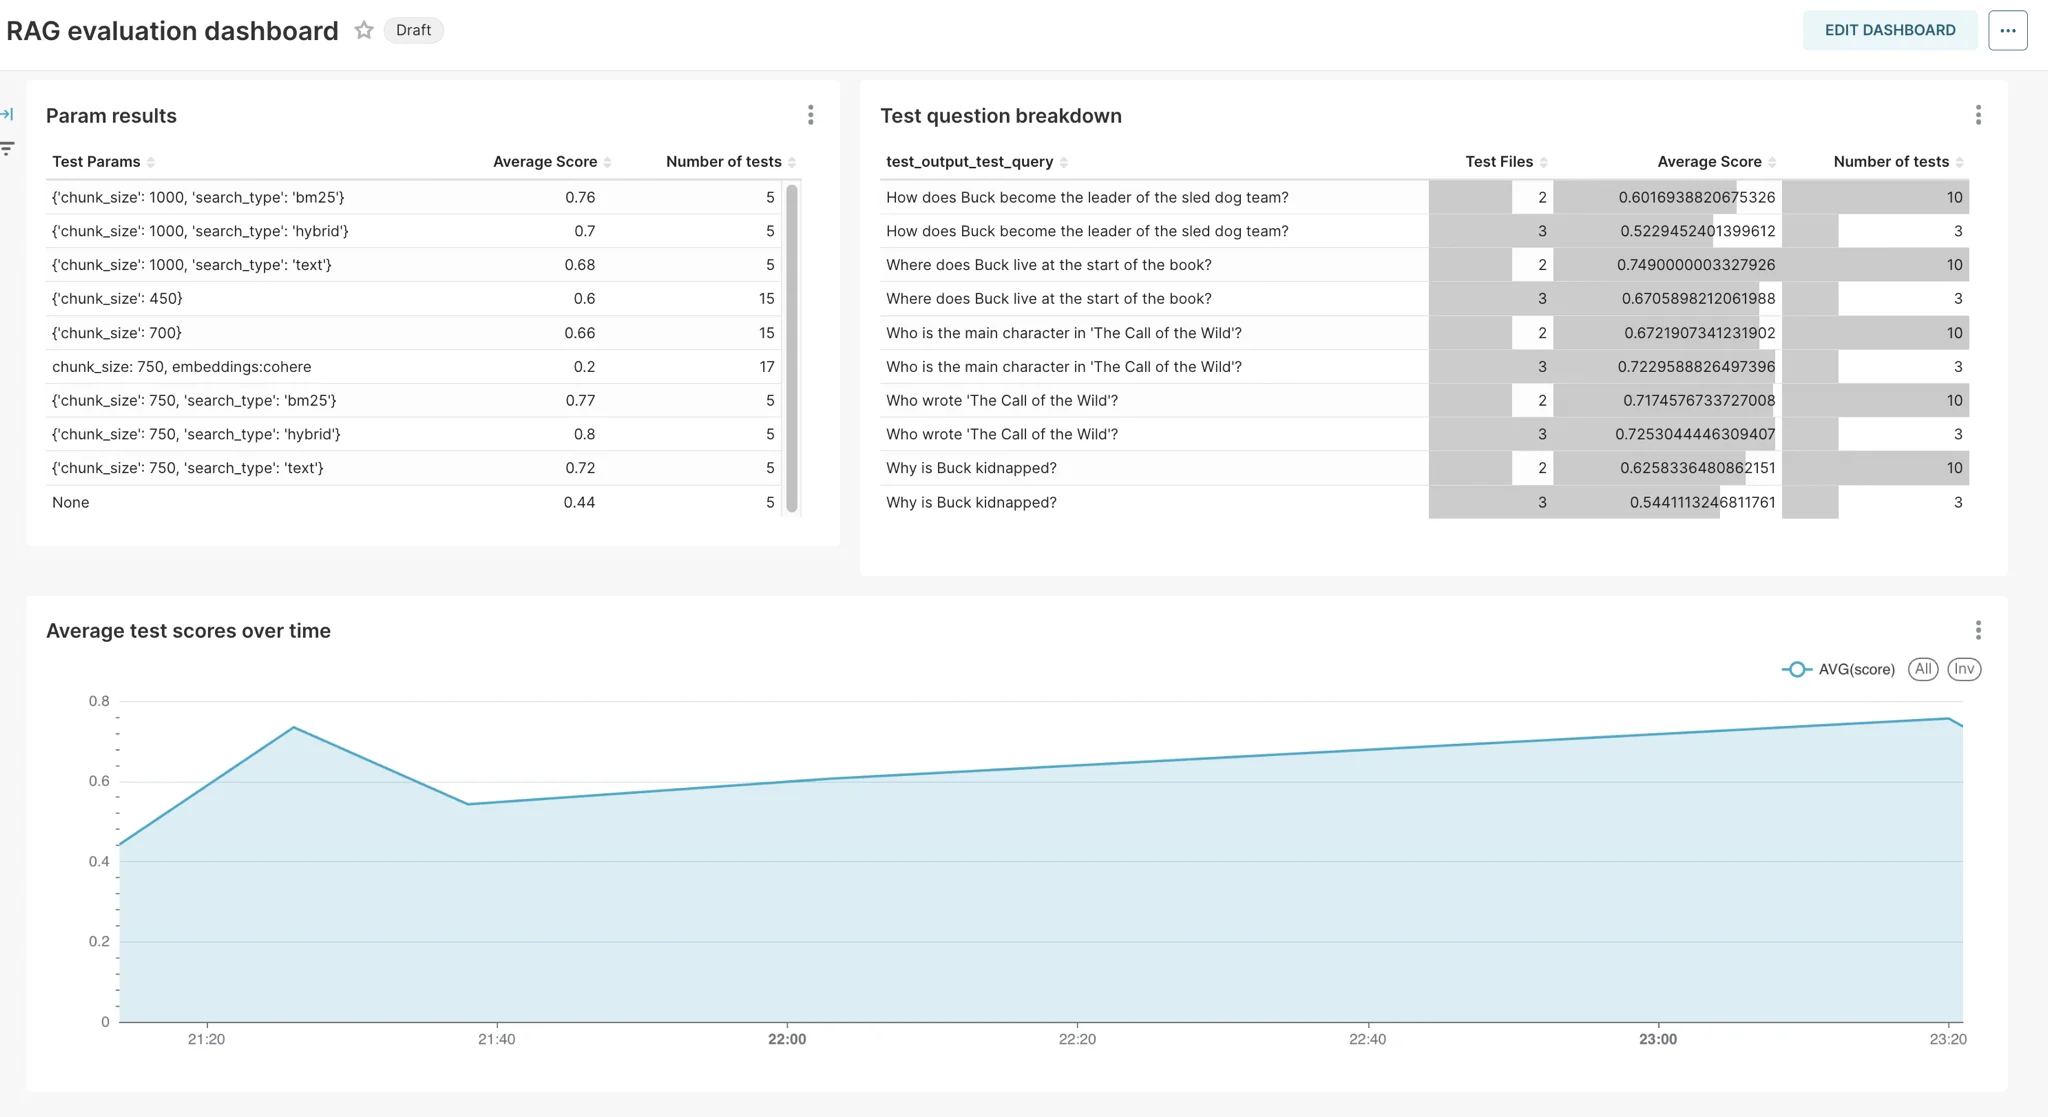The height and width of the screenshot is (1117, 2048).
Task: Sort the test_output_test_query column
Action: coord(1066,161)
